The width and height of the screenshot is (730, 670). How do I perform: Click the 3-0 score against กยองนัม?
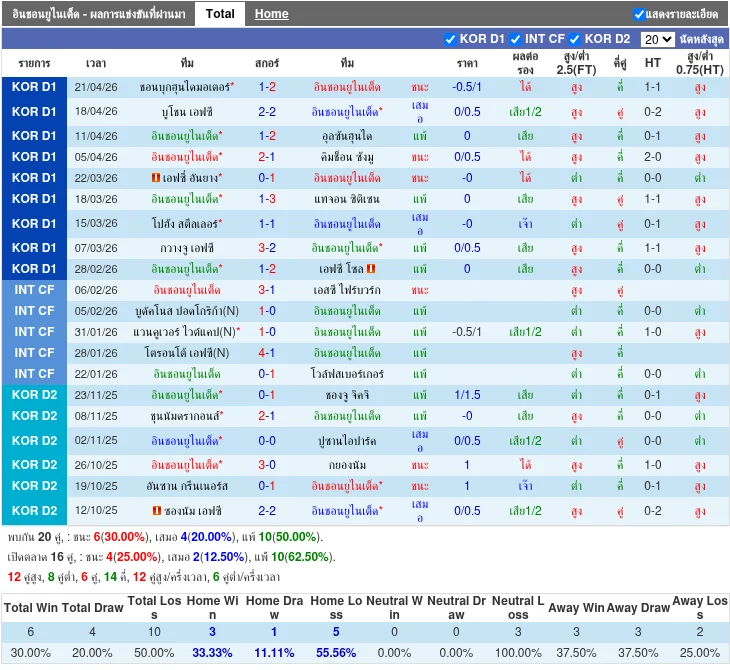pyautogui.click(x=267, y=465)
